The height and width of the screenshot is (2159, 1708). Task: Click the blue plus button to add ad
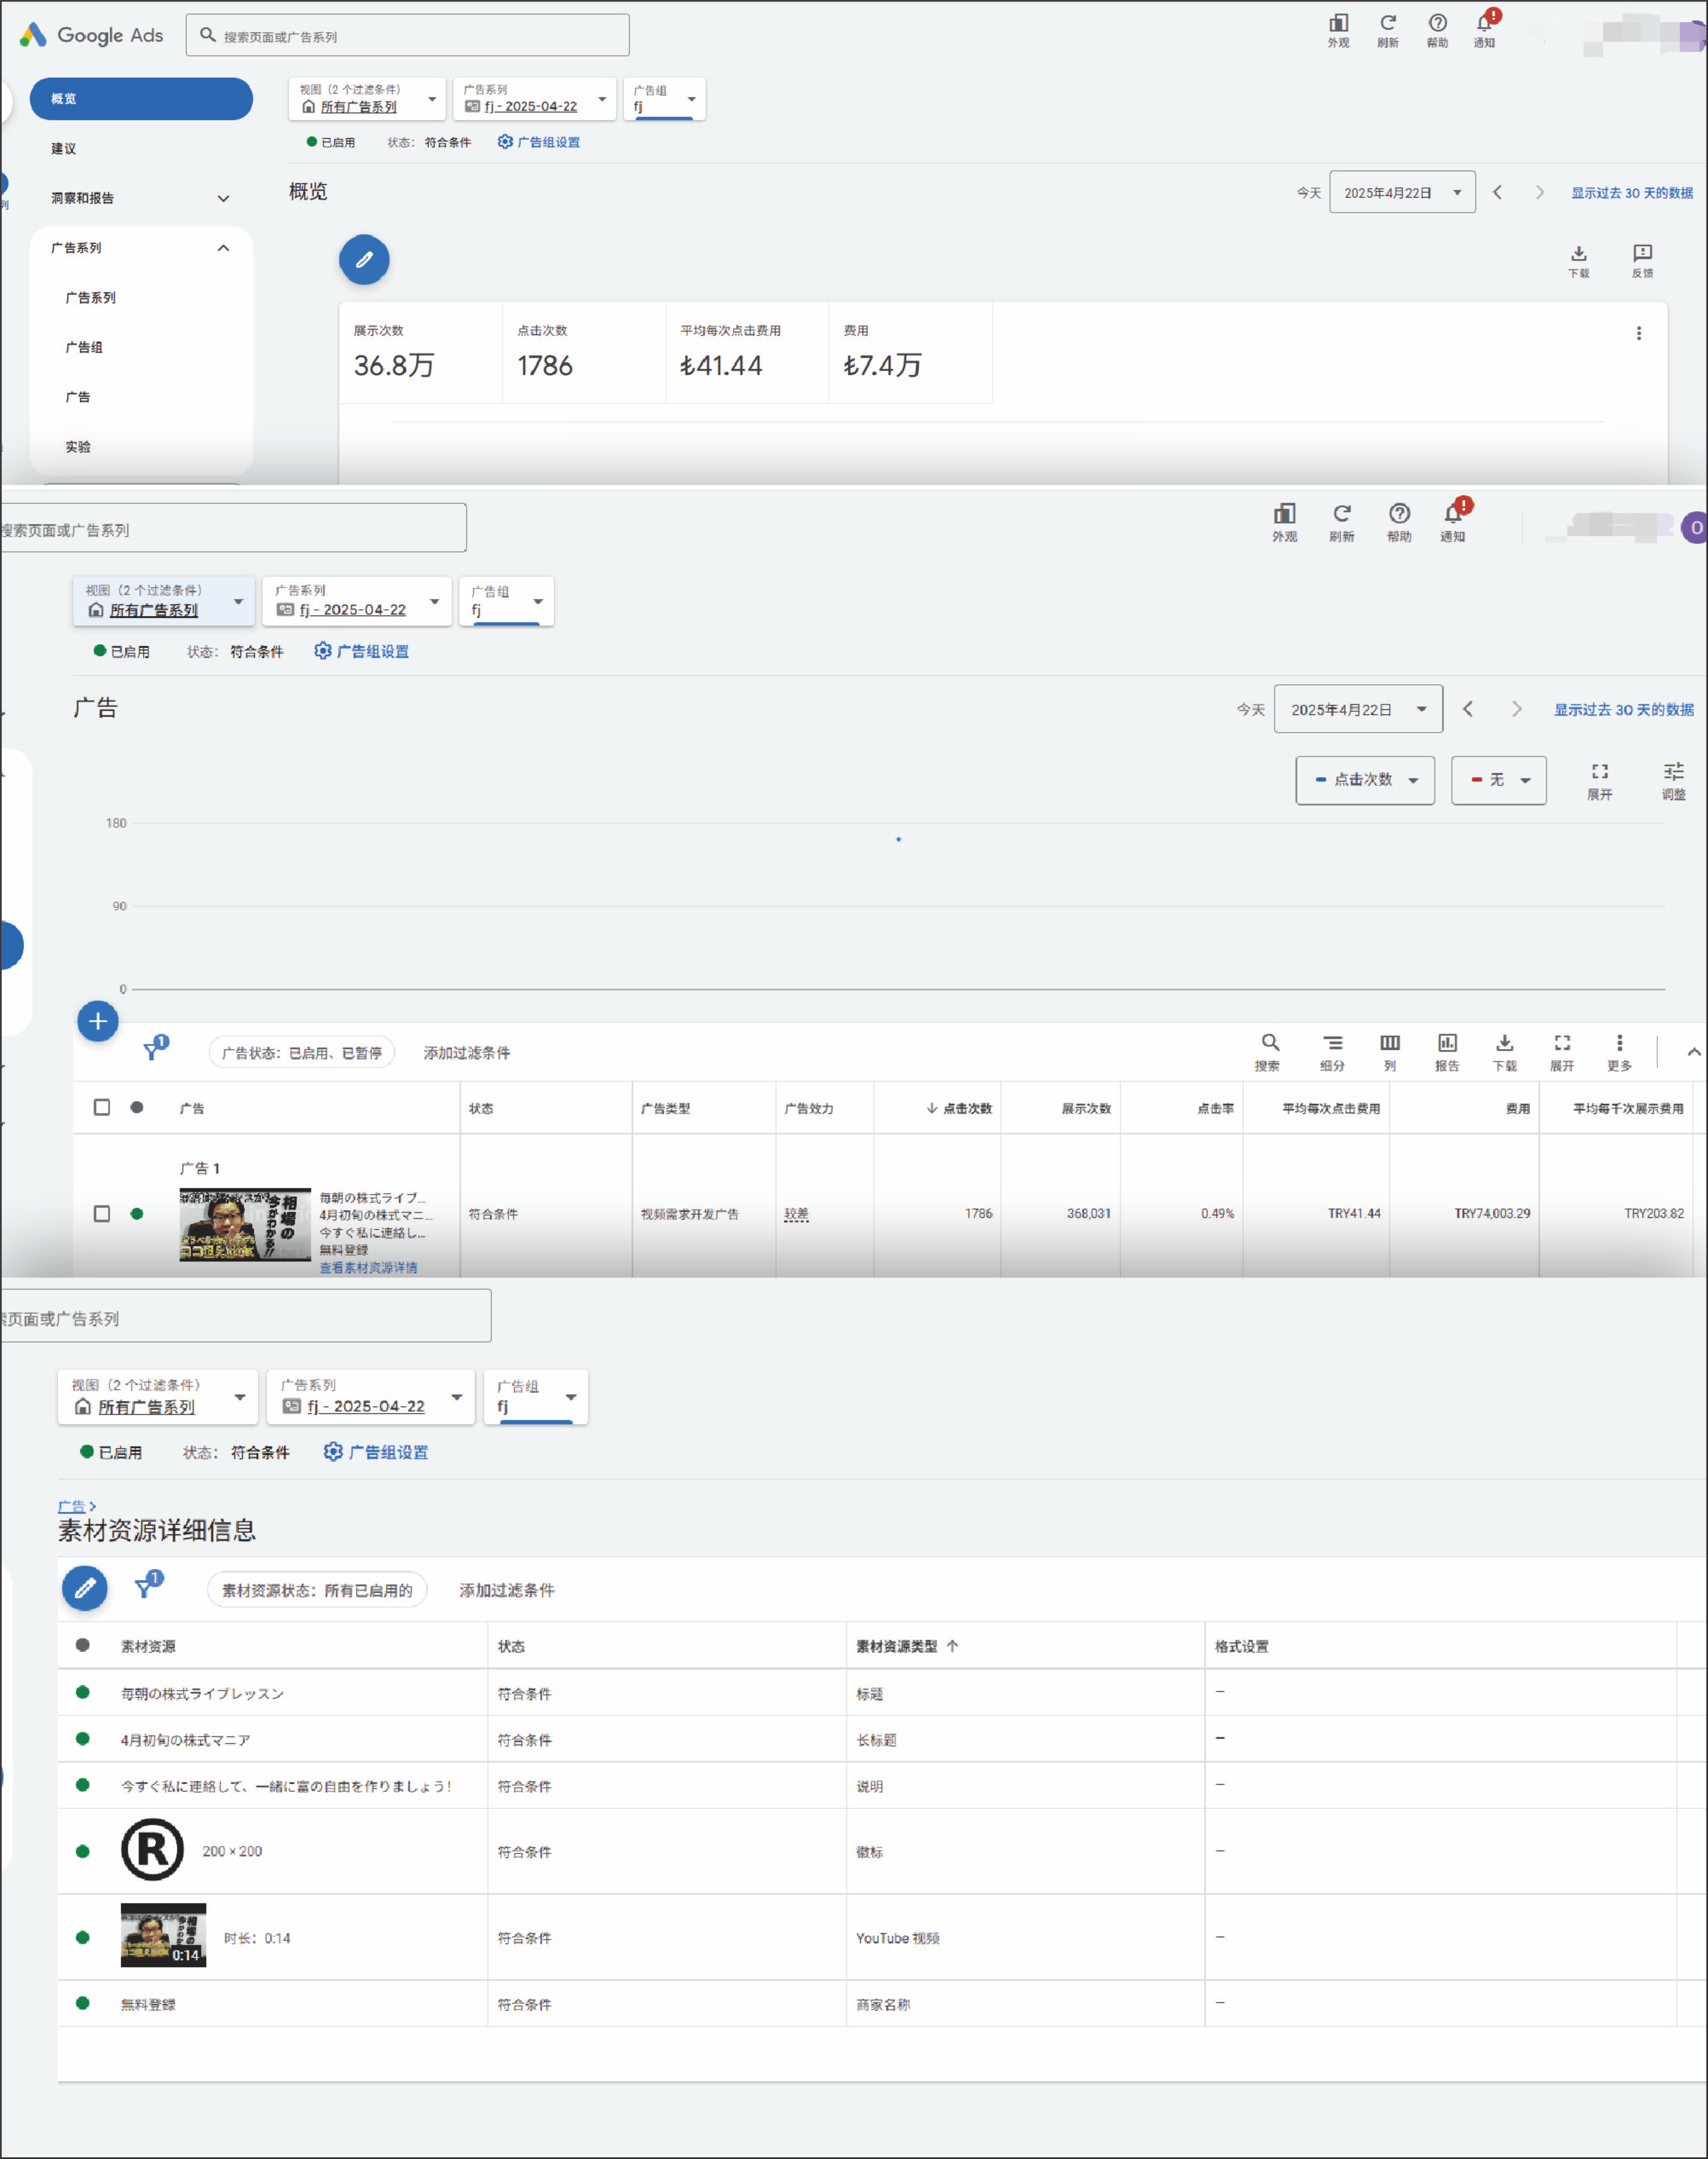(98, 1021)
